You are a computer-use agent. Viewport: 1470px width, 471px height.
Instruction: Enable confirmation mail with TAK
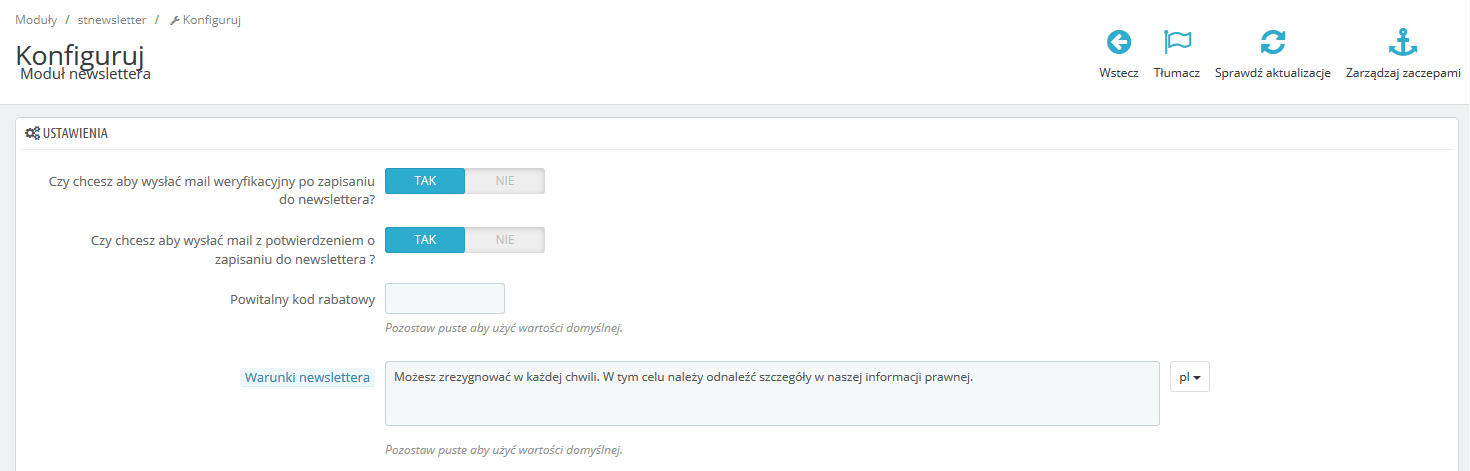point(425,240)
